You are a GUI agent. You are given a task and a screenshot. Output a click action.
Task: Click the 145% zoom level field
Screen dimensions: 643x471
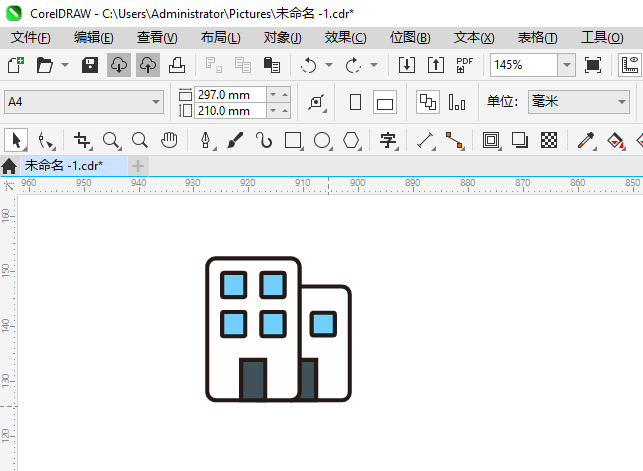[524, 65]
